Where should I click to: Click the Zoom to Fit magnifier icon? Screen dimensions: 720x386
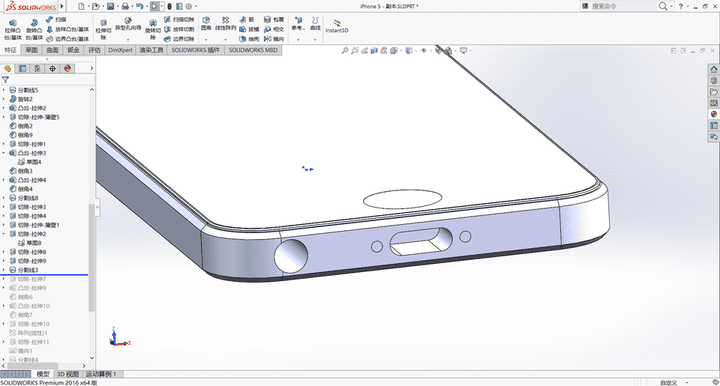(344, 50)
